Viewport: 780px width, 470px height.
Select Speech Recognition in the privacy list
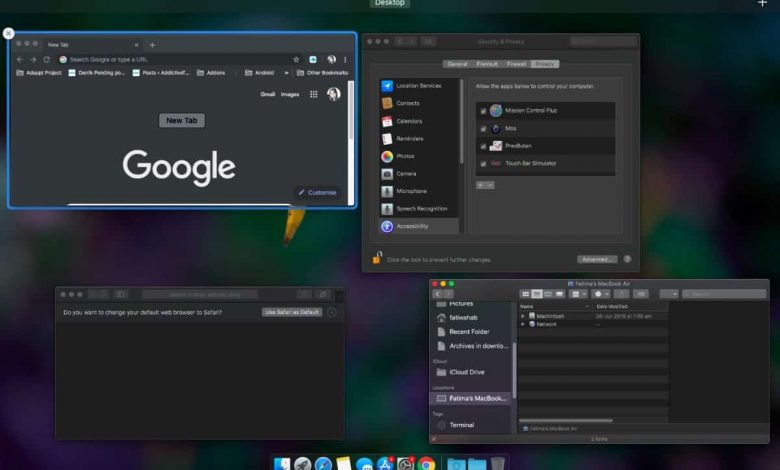point(419,208)
